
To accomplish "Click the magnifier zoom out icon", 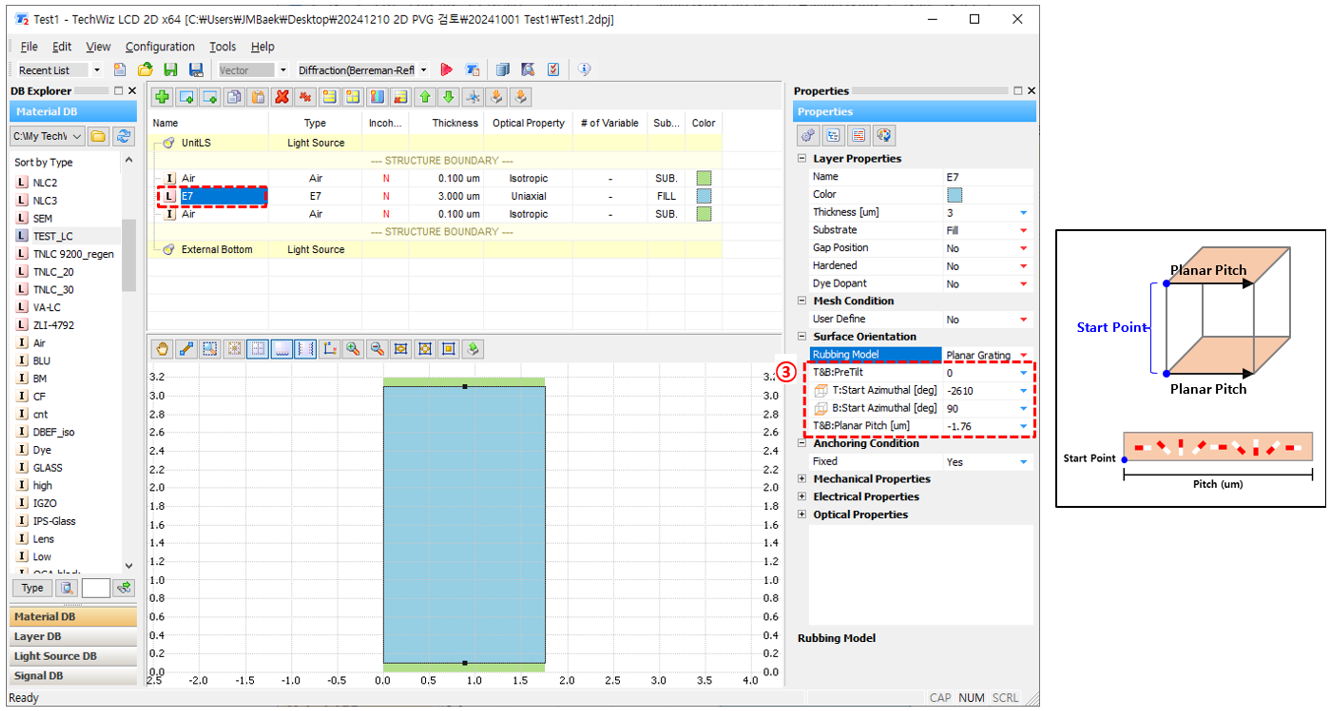I will (377, 349).
